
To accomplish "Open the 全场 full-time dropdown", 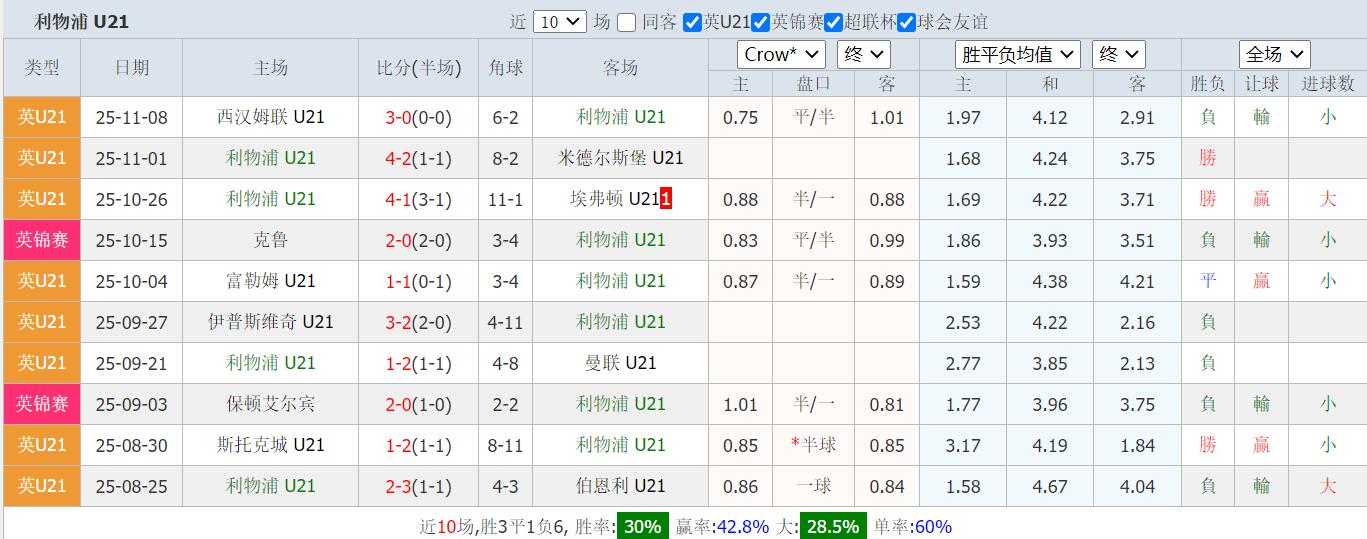I will [1274, 55].
